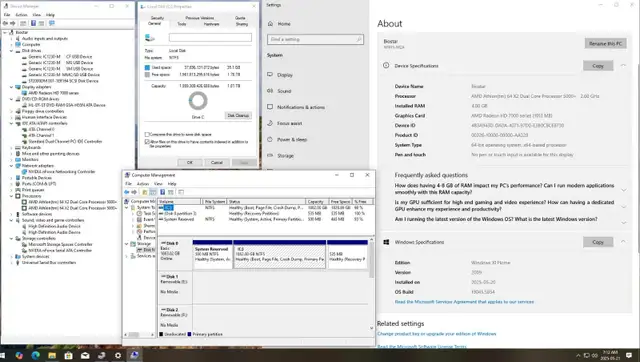The height and width of the screenshot is (362, 640).
Task: Click blue Help icon in Device Manager toolbar
Action: (x=33, y=23)
